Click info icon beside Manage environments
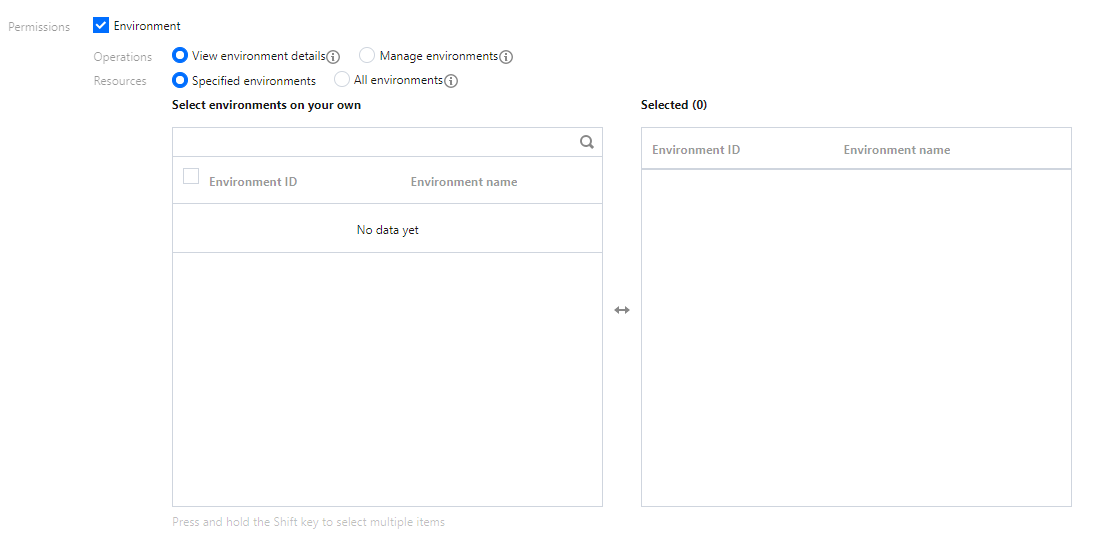This screenshot has height=536, width=1111. click(x=506, y=57)
